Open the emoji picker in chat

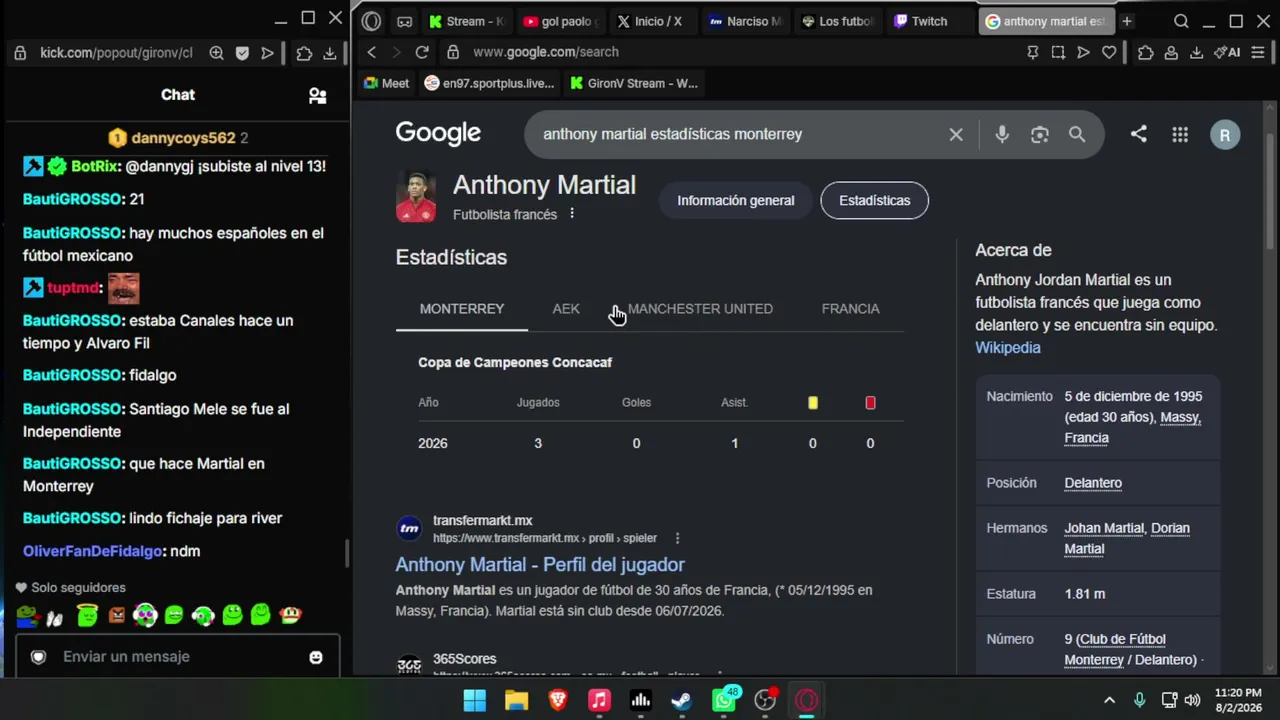pos(316,657)
